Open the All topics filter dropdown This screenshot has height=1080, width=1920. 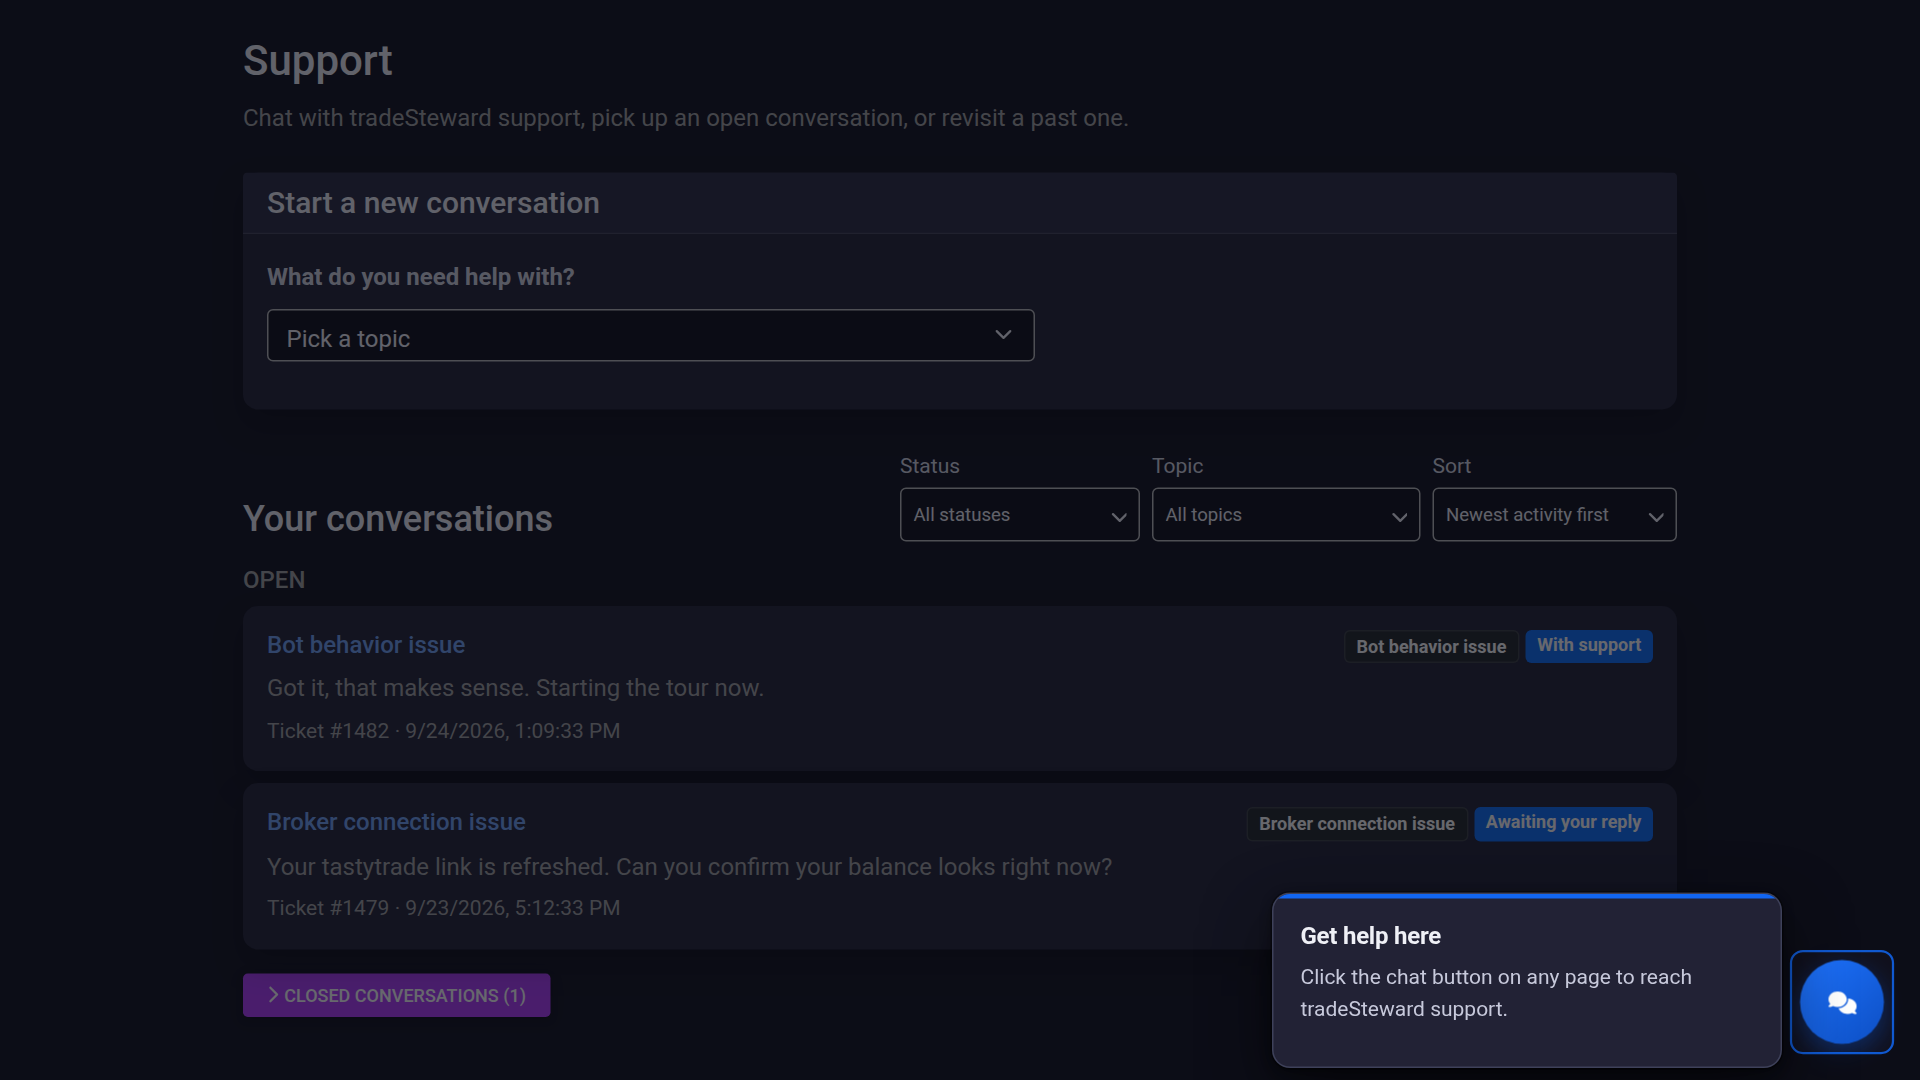[1285, 514]
